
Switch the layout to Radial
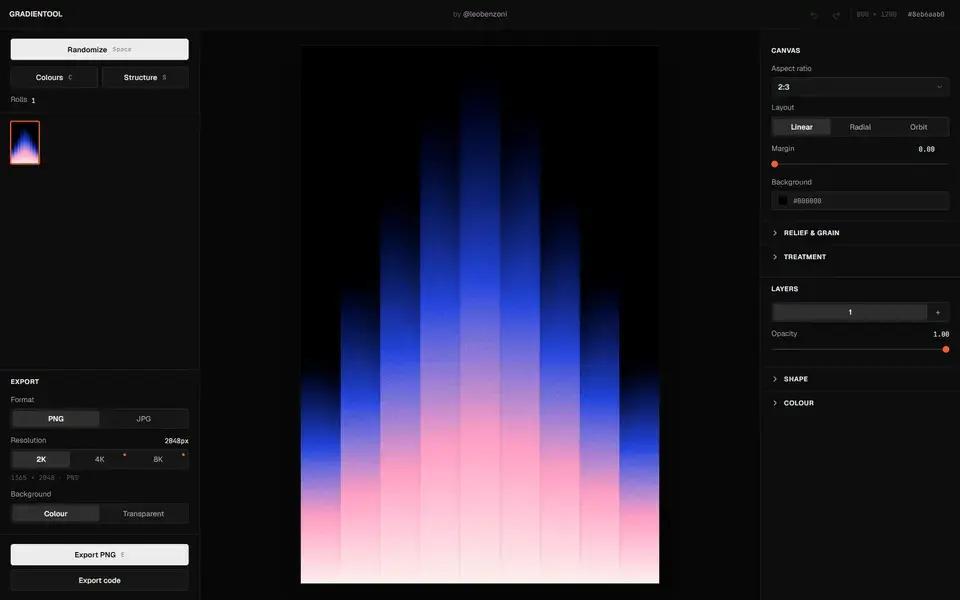click(x=860, y=127)
